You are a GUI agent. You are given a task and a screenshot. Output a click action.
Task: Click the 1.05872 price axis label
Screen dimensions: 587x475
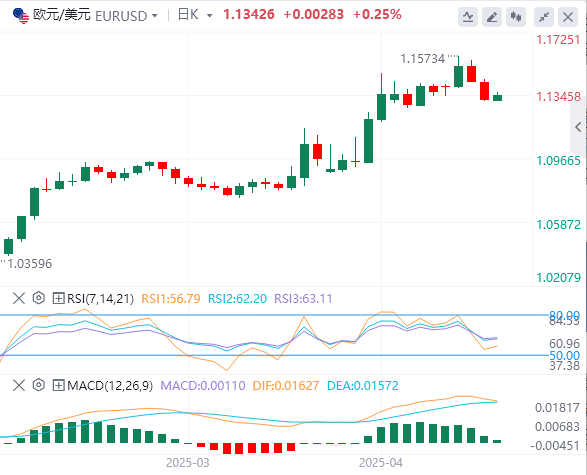click(x=559, y=225)
